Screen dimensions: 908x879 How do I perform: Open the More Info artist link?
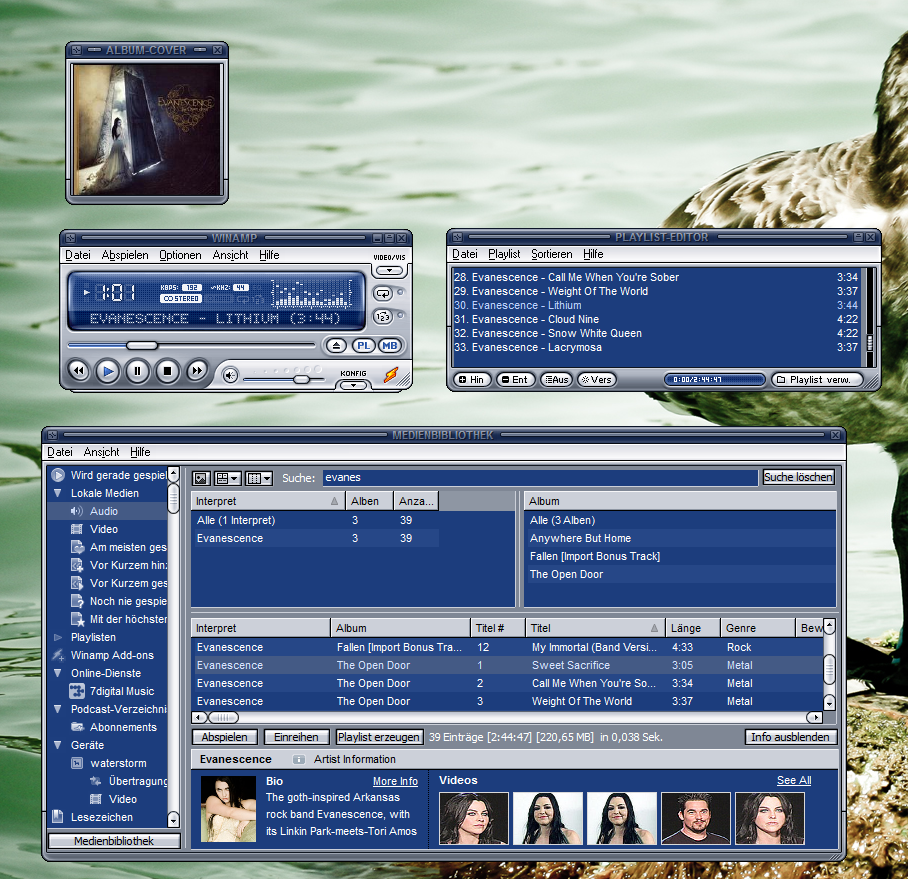pos(395,781)
